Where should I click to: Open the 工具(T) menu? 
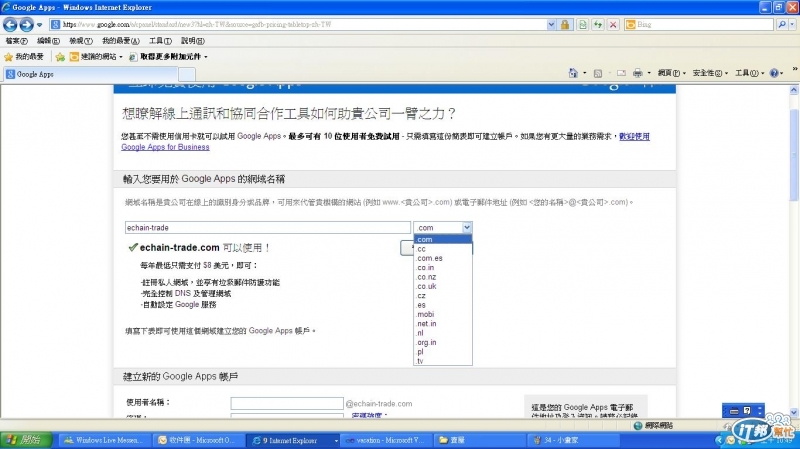coord(160,41)
